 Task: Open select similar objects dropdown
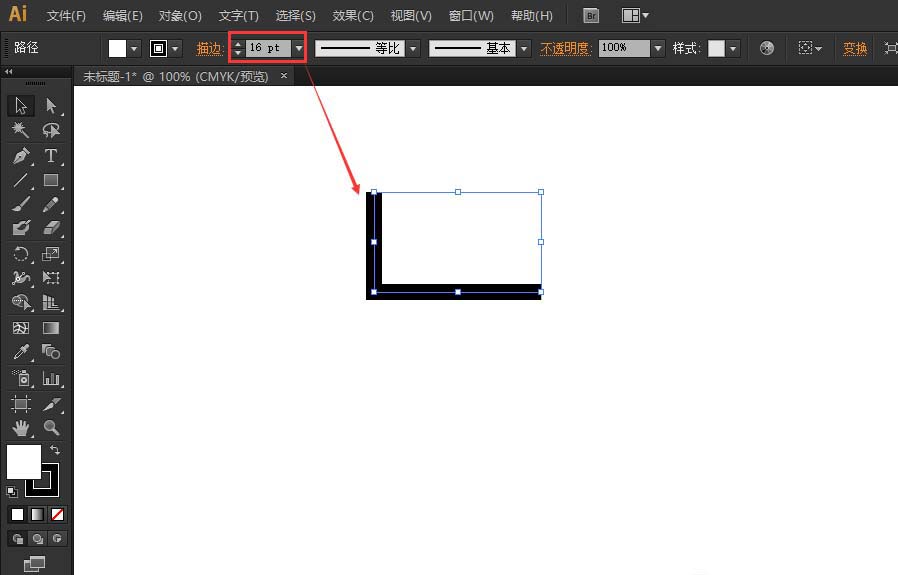click(810, 48)
